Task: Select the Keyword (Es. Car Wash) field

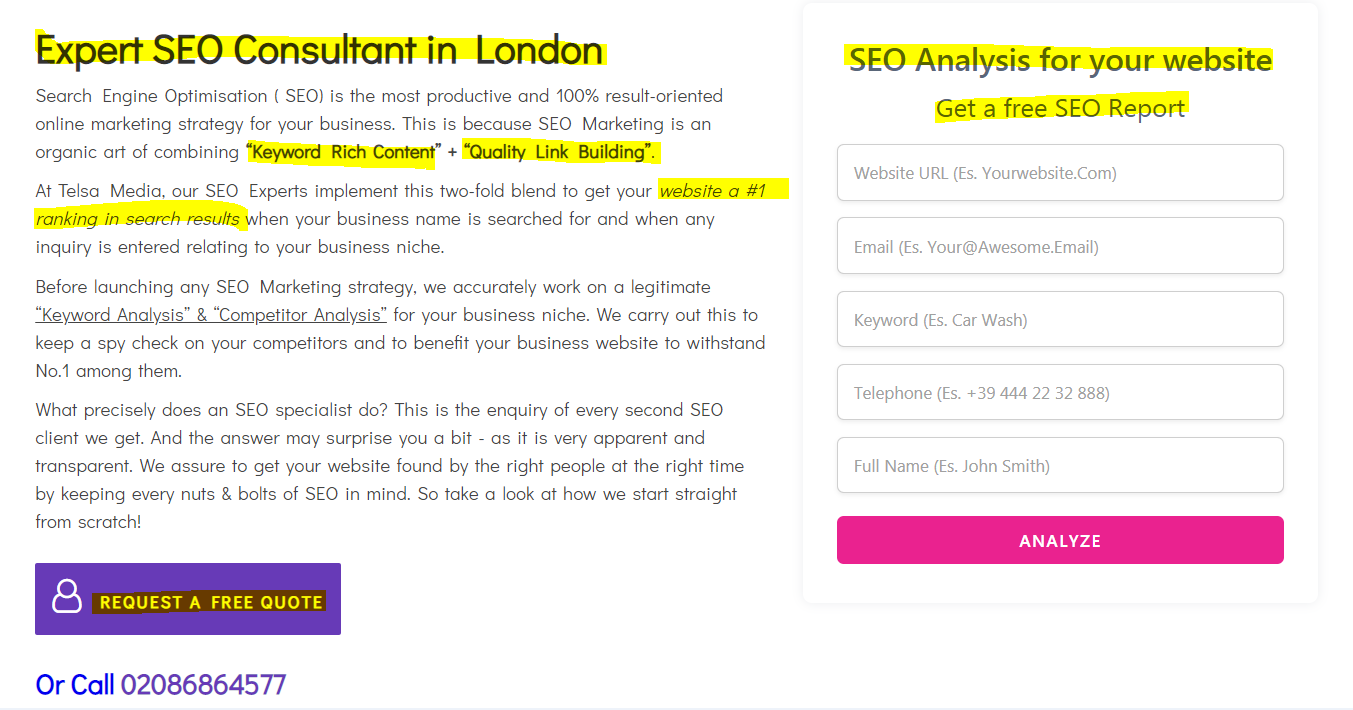Action: (x=1060, y=319)
